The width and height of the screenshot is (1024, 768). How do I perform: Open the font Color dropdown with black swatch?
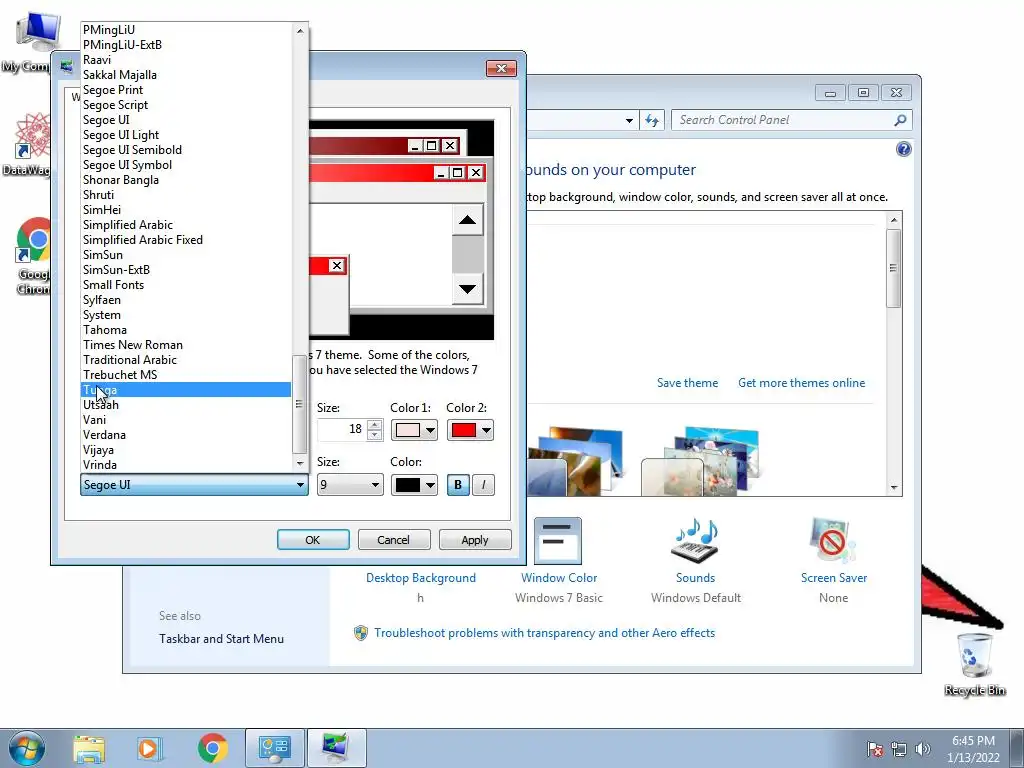[x=414, y=485]
